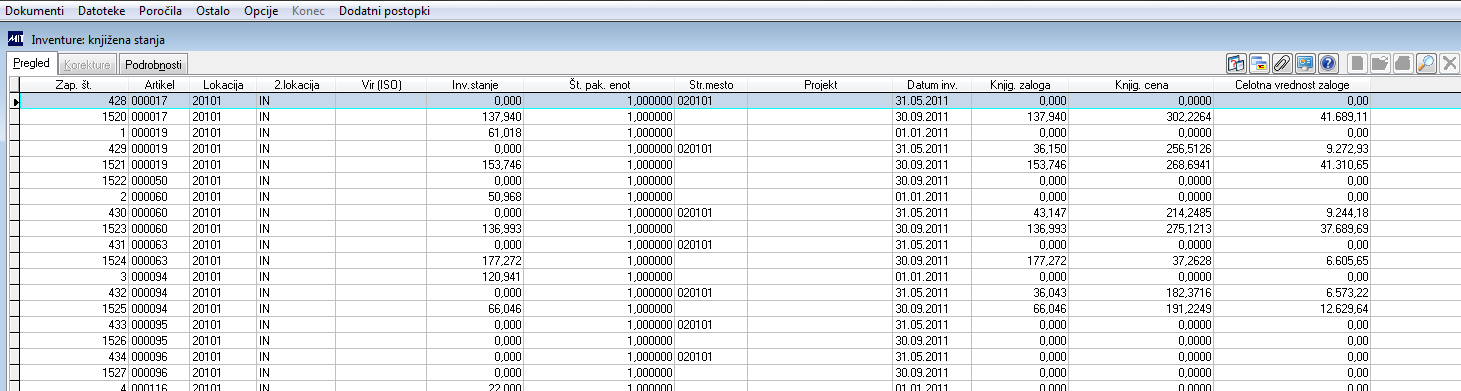
Task: Select record number 1526
Action: tap(74, 340)
